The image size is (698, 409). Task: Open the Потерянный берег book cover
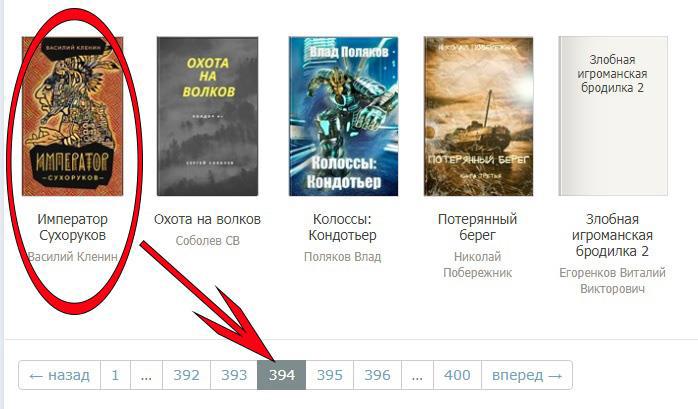pyautogui.click(x=478, y=116)
